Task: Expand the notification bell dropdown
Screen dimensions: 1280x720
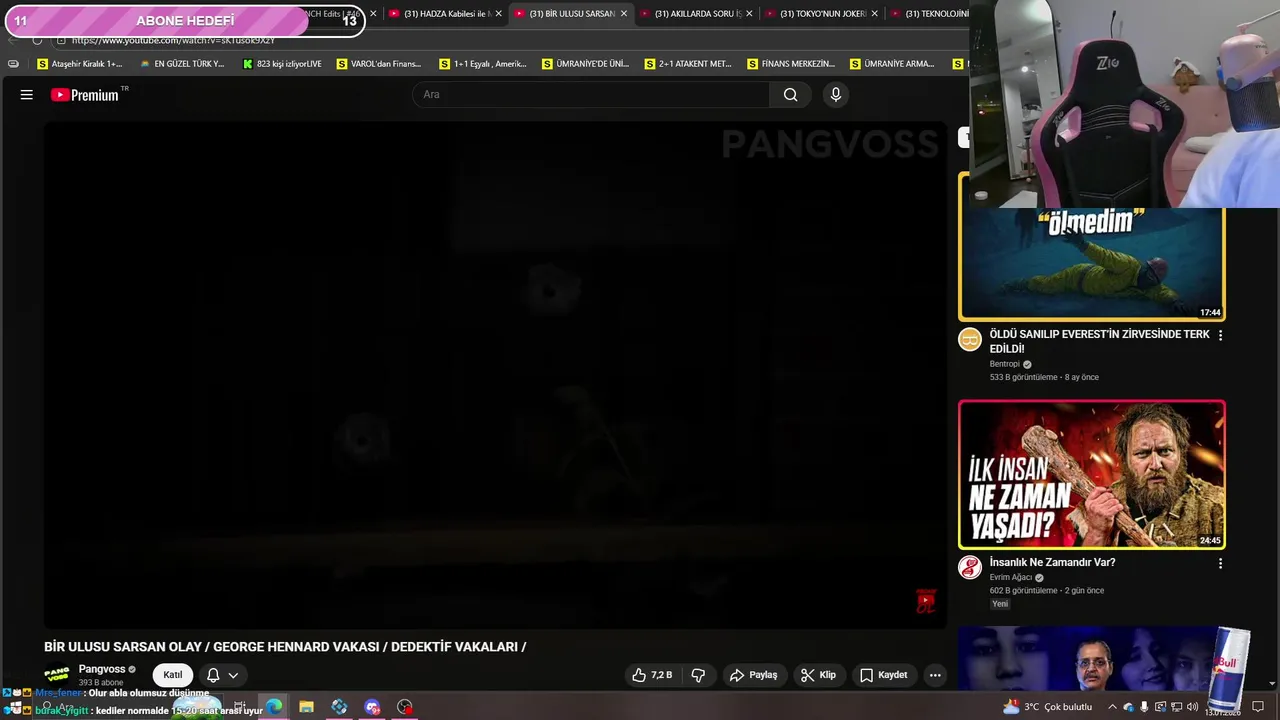Action: coord(222,675)
